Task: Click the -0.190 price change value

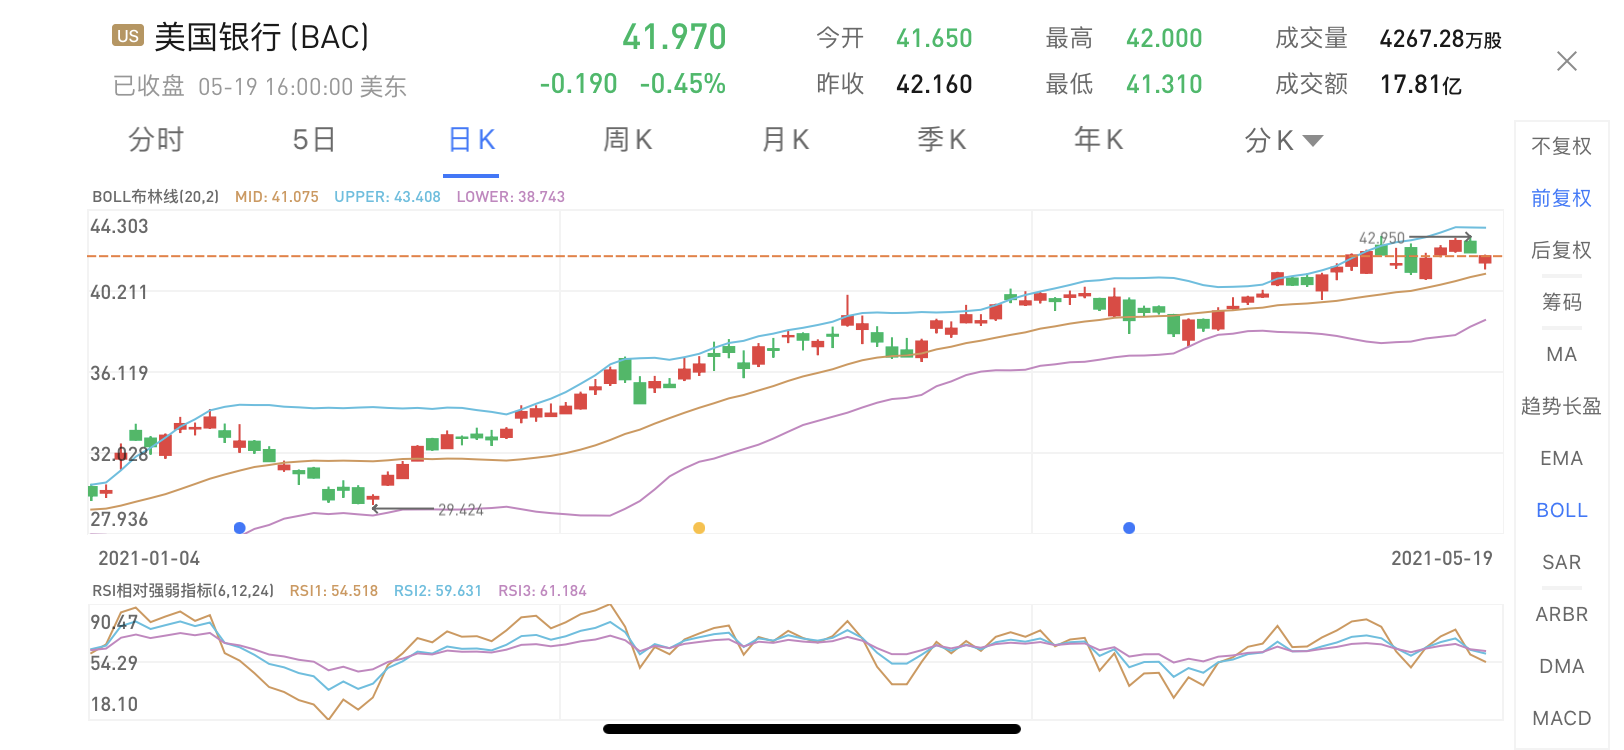Action: pos(578,84)
